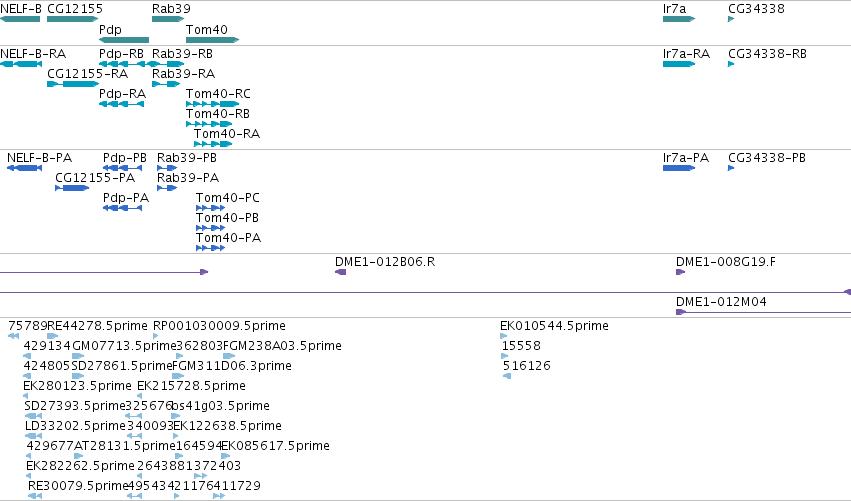Select the Tom40-PA protein feature
The width and height of the screenshot is (851, 501).
(211, 249)
